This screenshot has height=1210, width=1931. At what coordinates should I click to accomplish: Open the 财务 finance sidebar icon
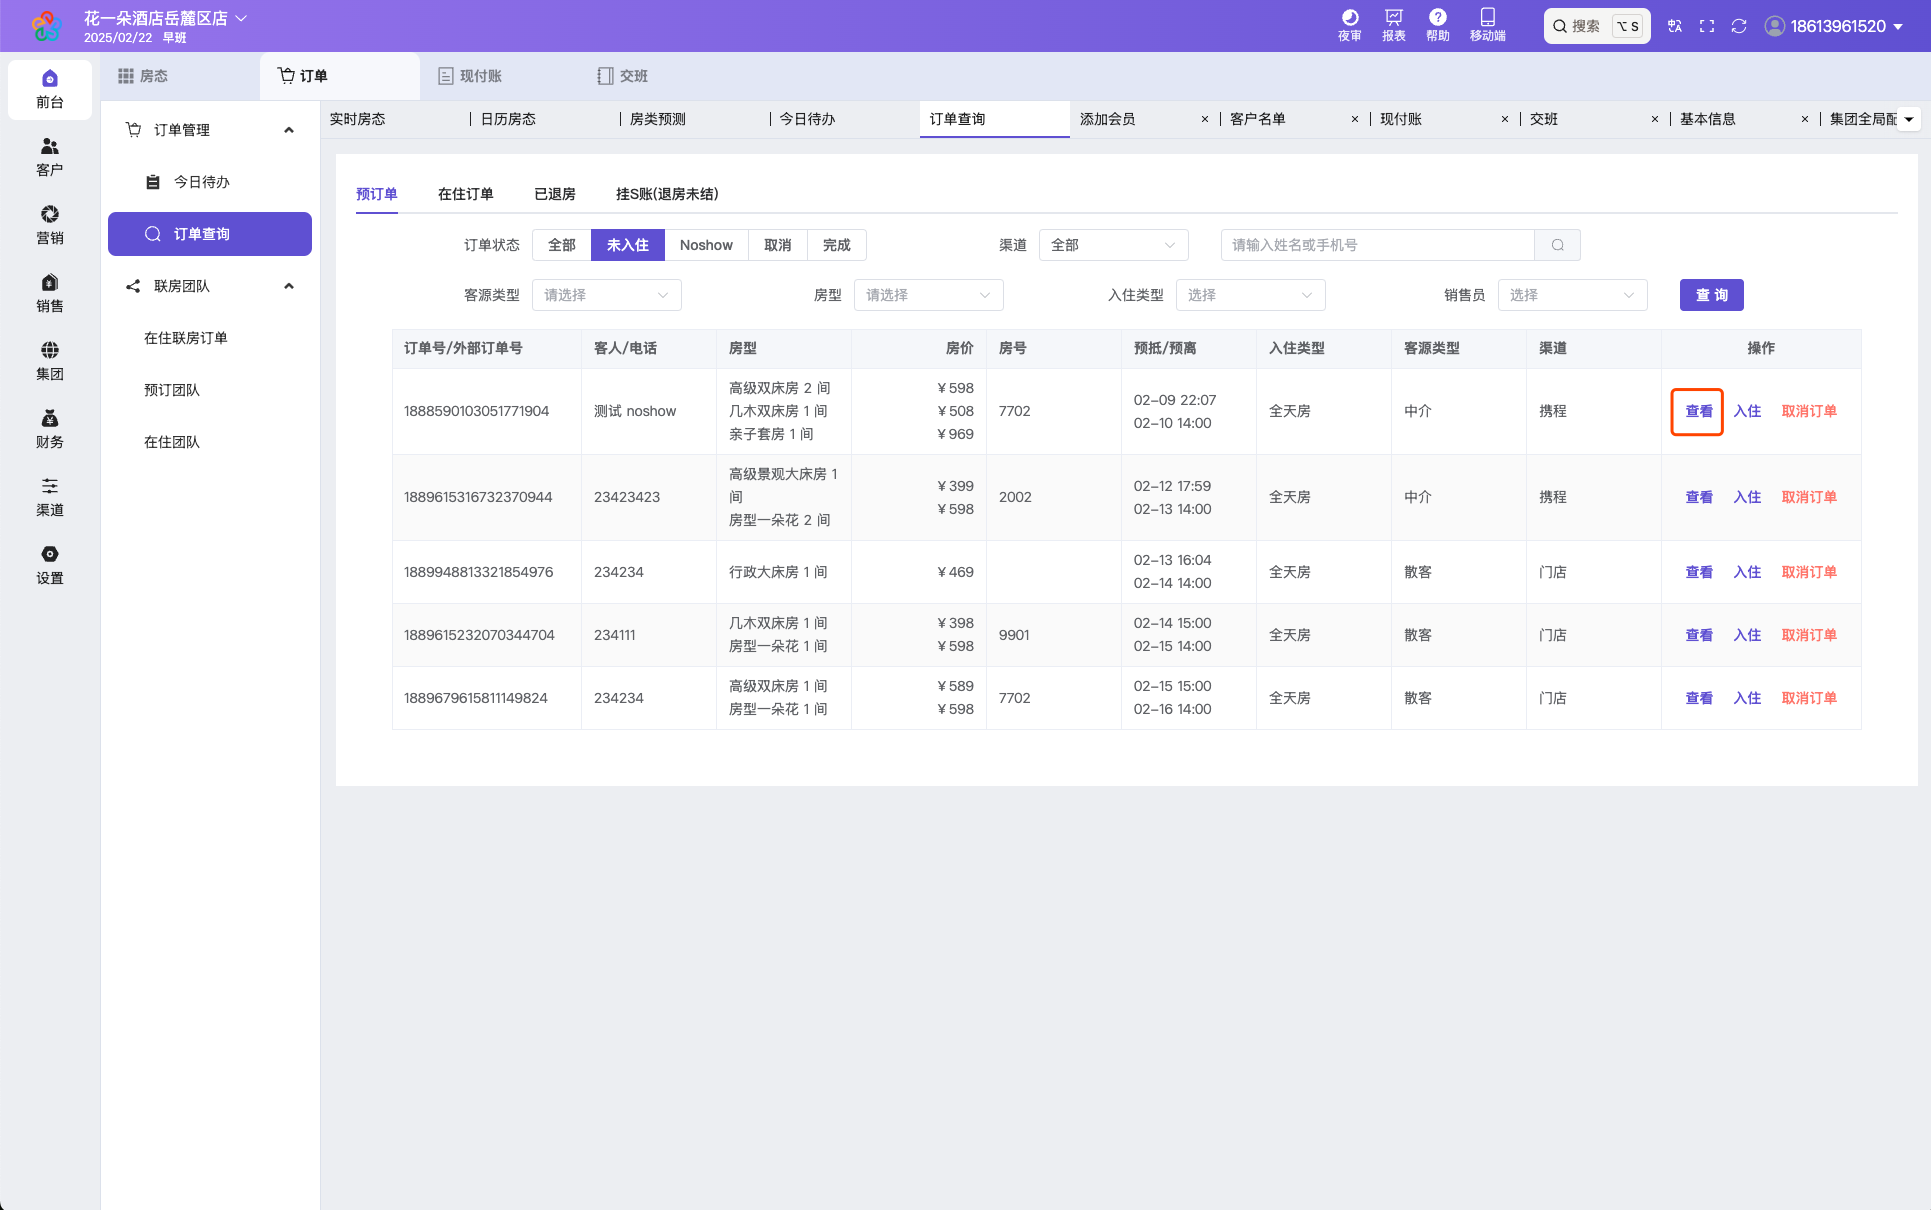pyautogui.click(x=50, y=429)
